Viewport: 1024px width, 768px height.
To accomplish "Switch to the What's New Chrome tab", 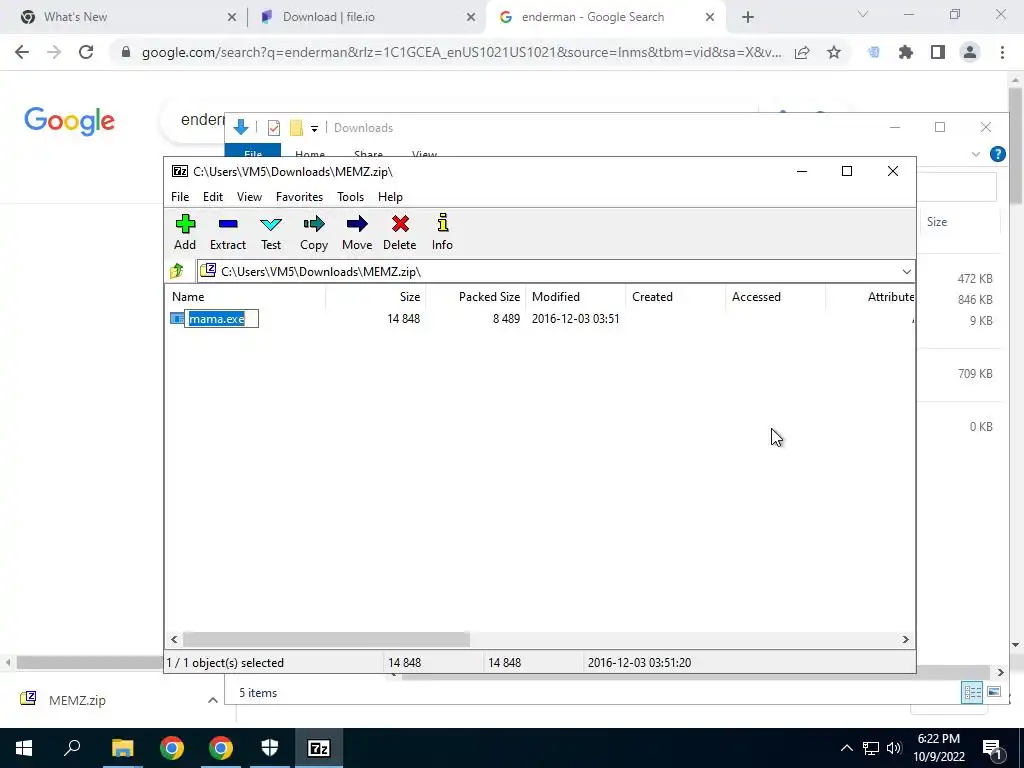I will (x=127, y=17).
